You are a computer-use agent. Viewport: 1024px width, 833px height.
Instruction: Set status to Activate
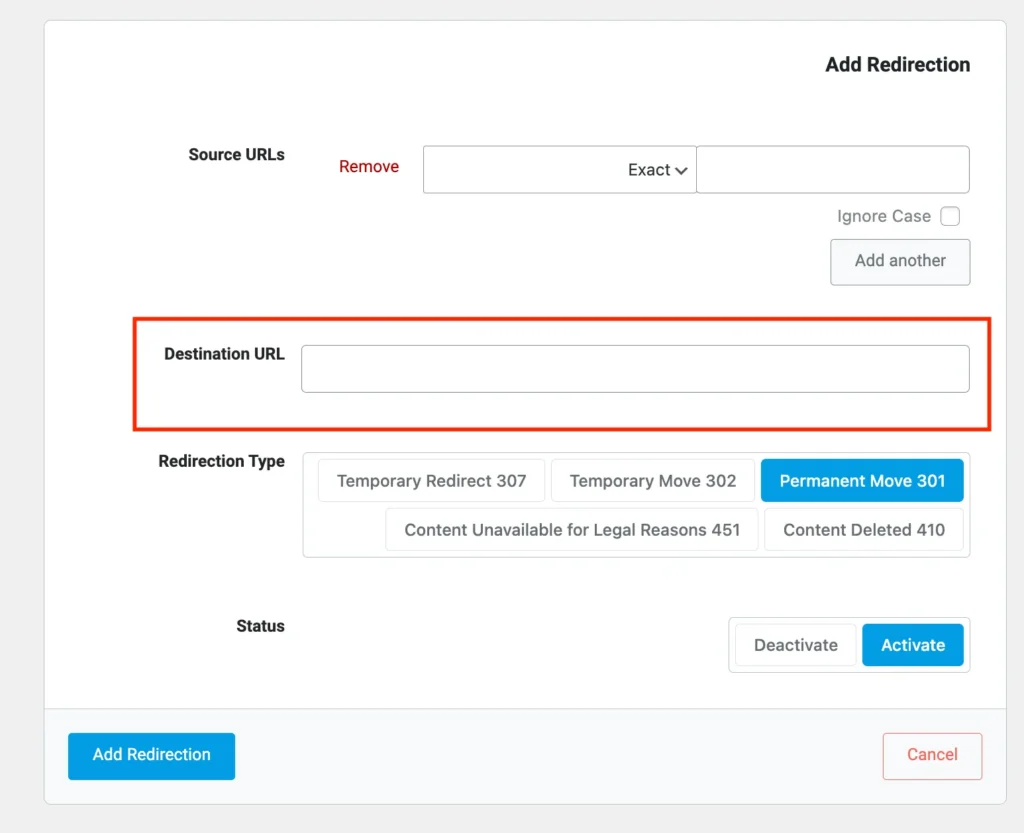(913, 645)
